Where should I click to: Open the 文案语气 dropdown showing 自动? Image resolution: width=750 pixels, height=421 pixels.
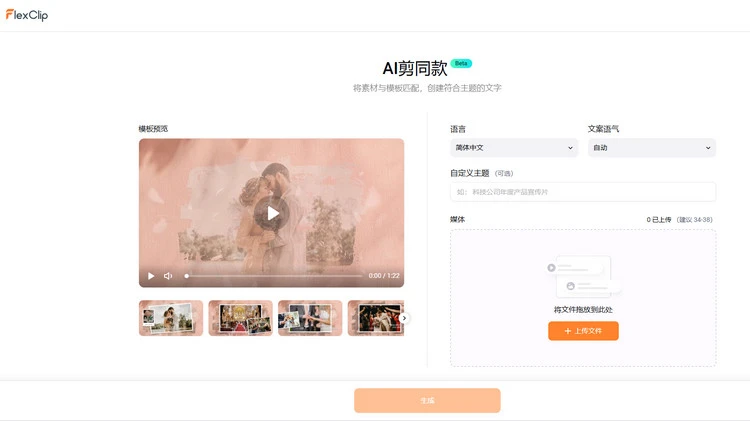[652, 148]
